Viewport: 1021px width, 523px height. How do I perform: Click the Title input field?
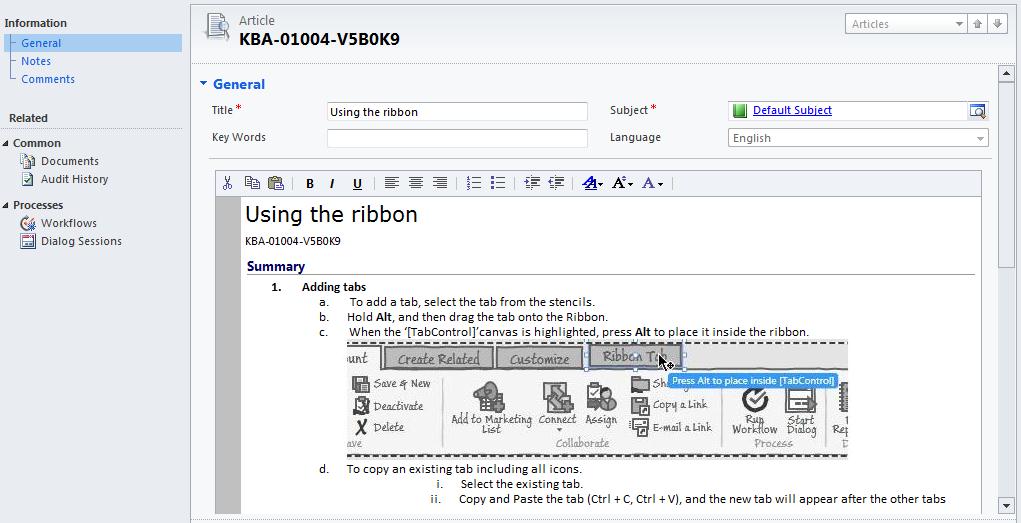click(457, 111)
